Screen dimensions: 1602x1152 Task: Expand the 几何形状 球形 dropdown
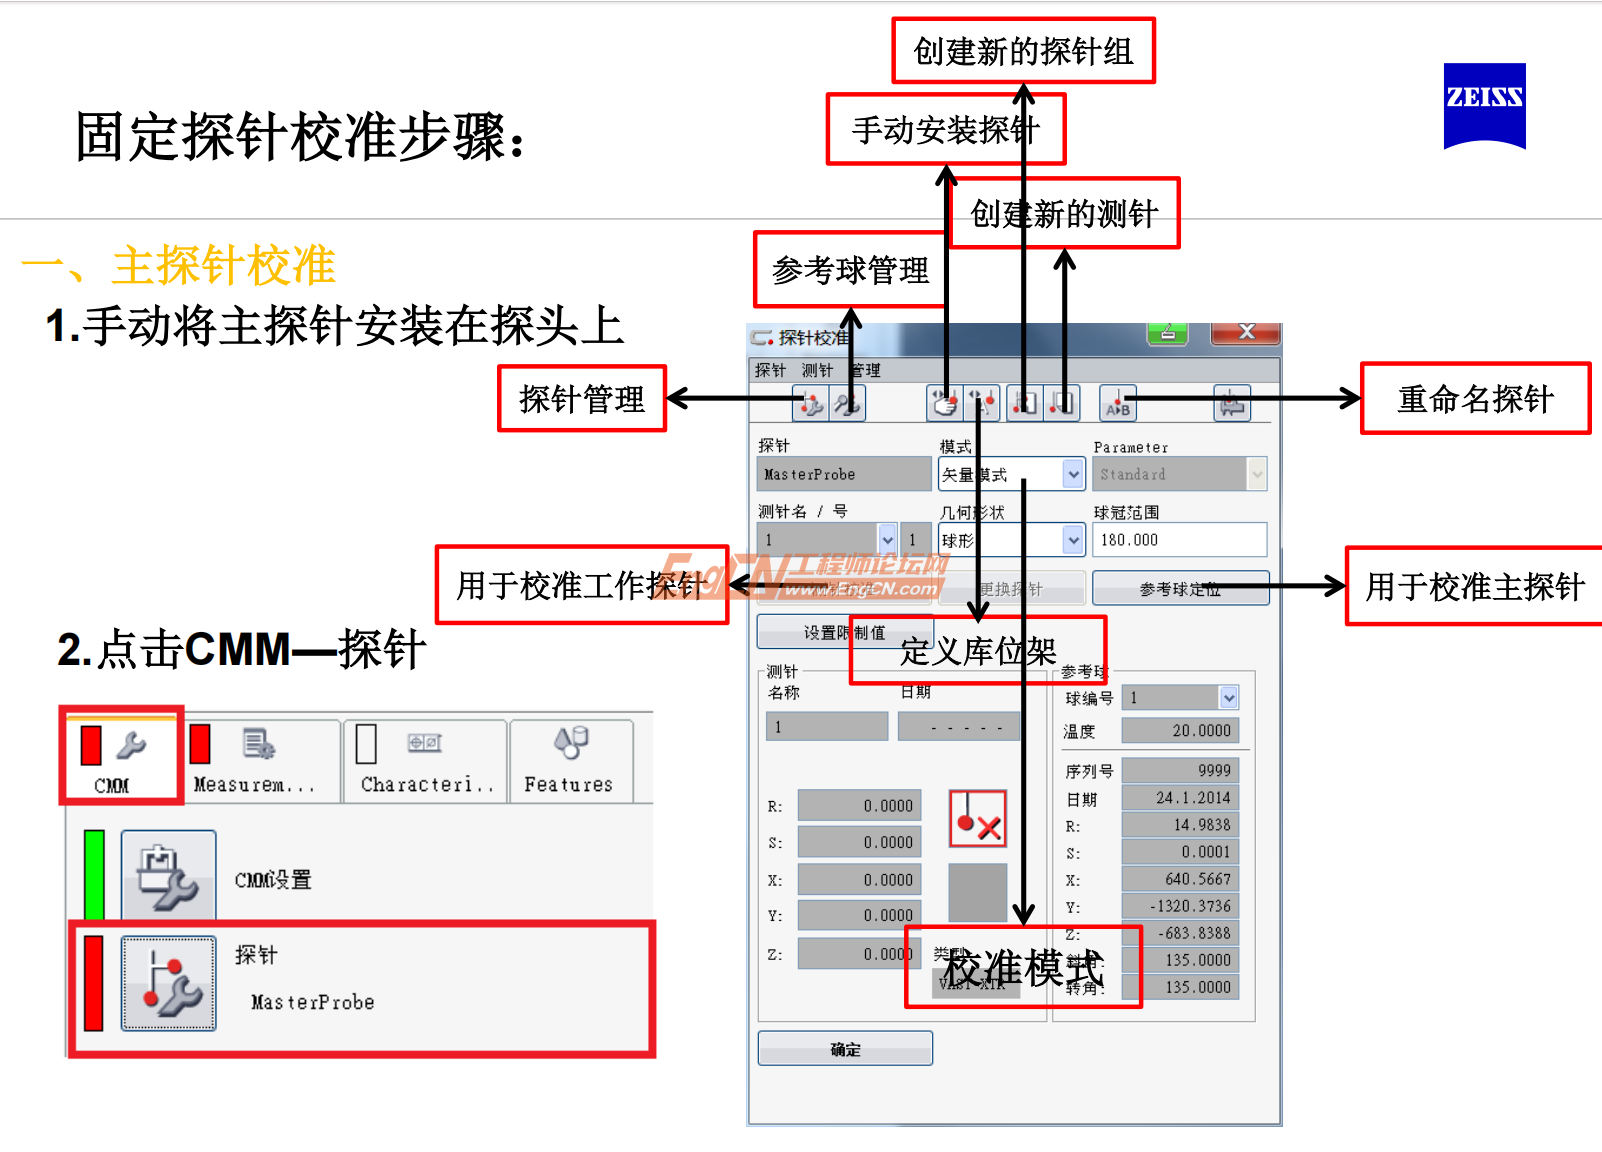pyautogui.click(x=1073, y=540)
